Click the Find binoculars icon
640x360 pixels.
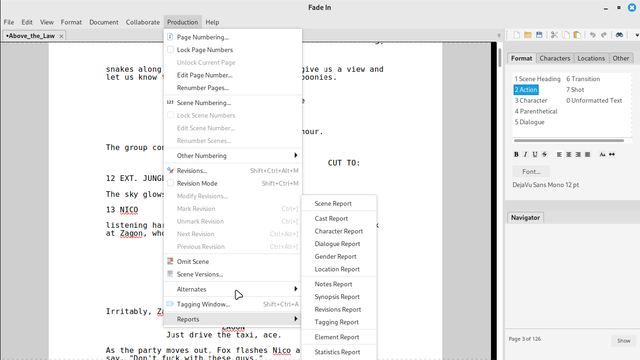(619, 35)
